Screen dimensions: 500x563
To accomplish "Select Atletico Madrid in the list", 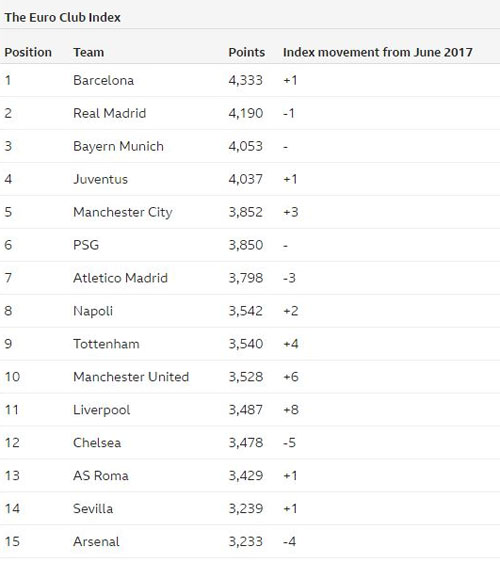I will [x=121, y=278].
